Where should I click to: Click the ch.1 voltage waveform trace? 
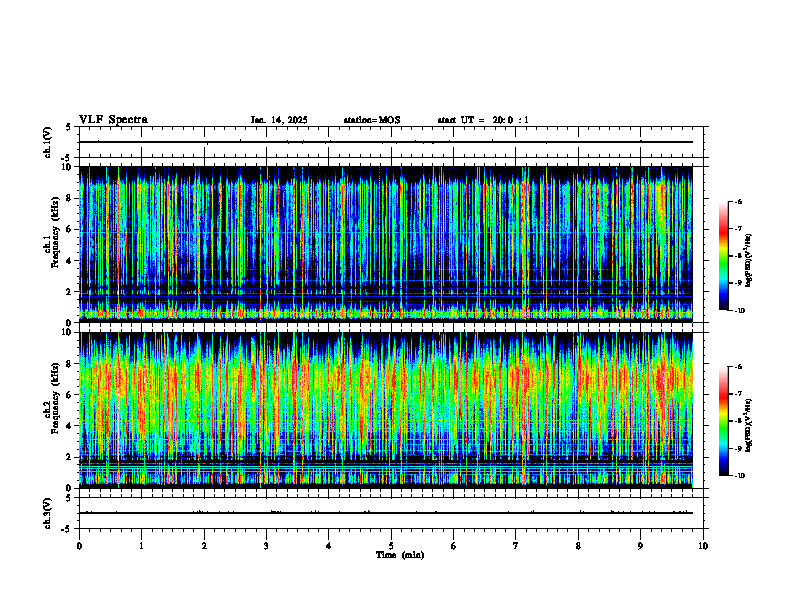click(x=386, y=142)
